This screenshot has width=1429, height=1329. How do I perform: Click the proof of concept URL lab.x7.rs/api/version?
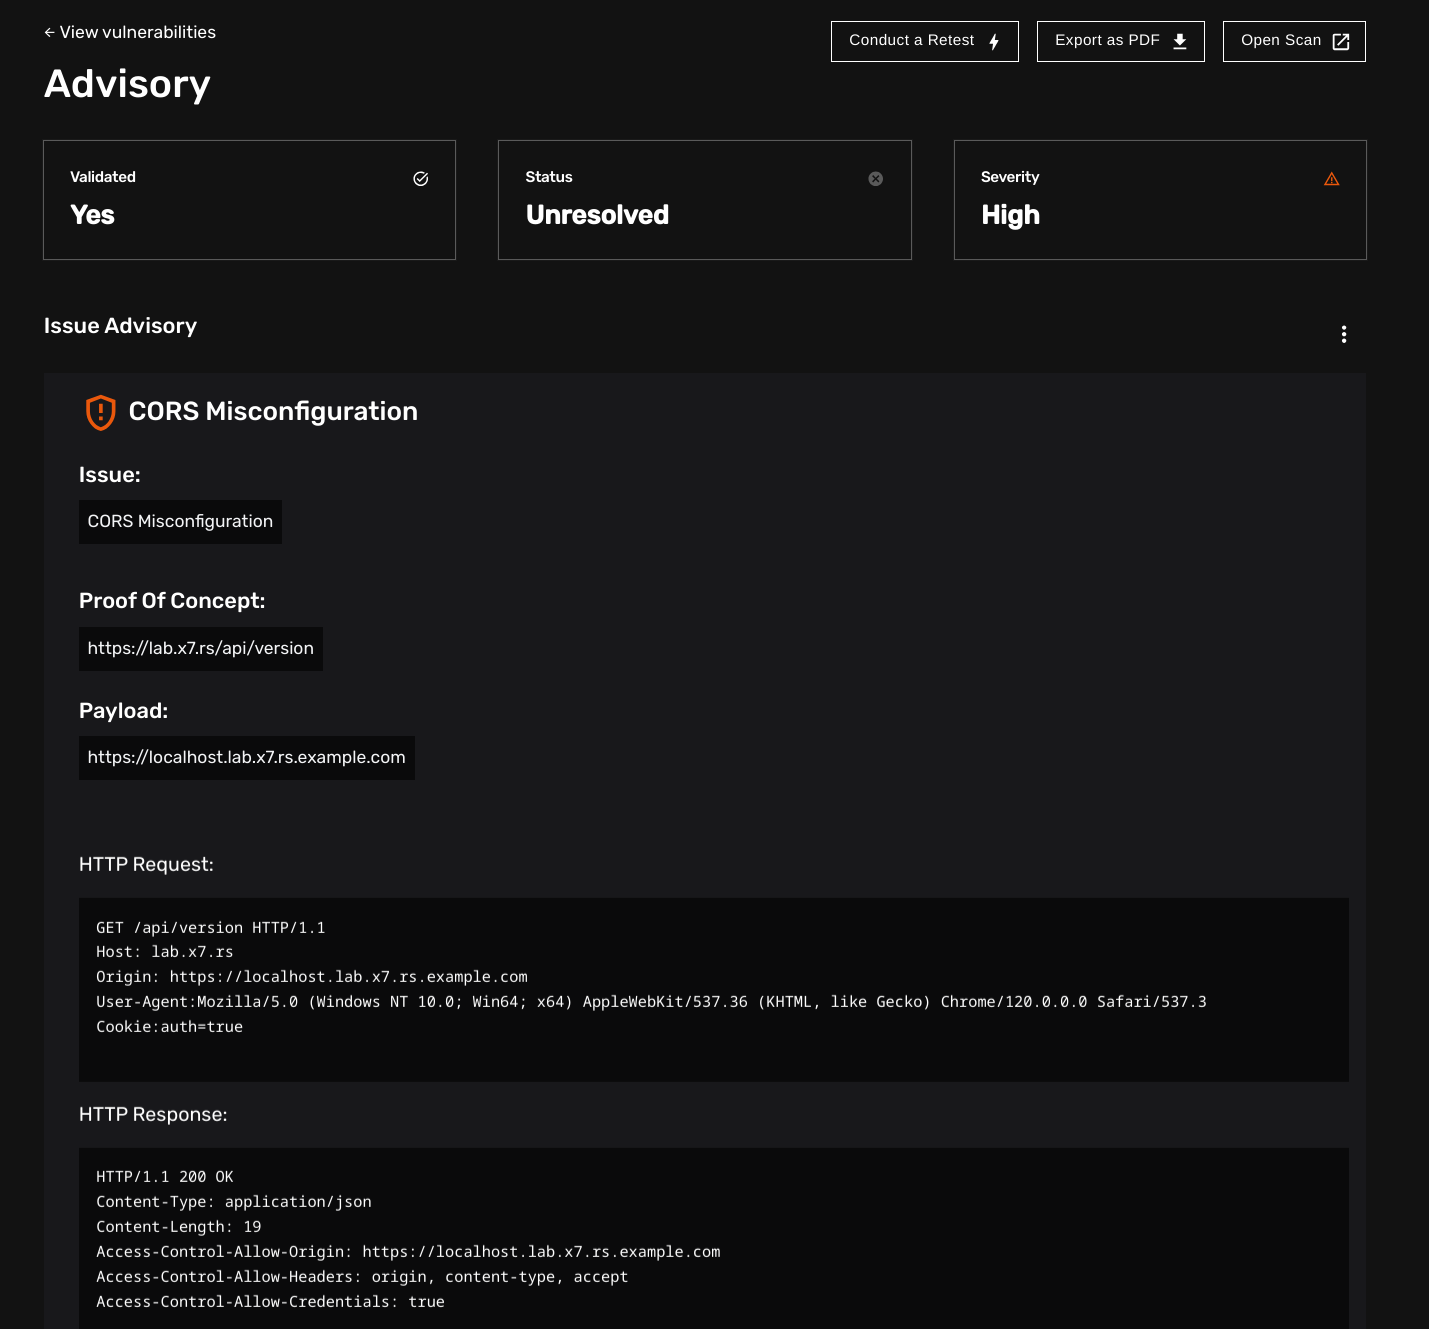click(201, 649)
